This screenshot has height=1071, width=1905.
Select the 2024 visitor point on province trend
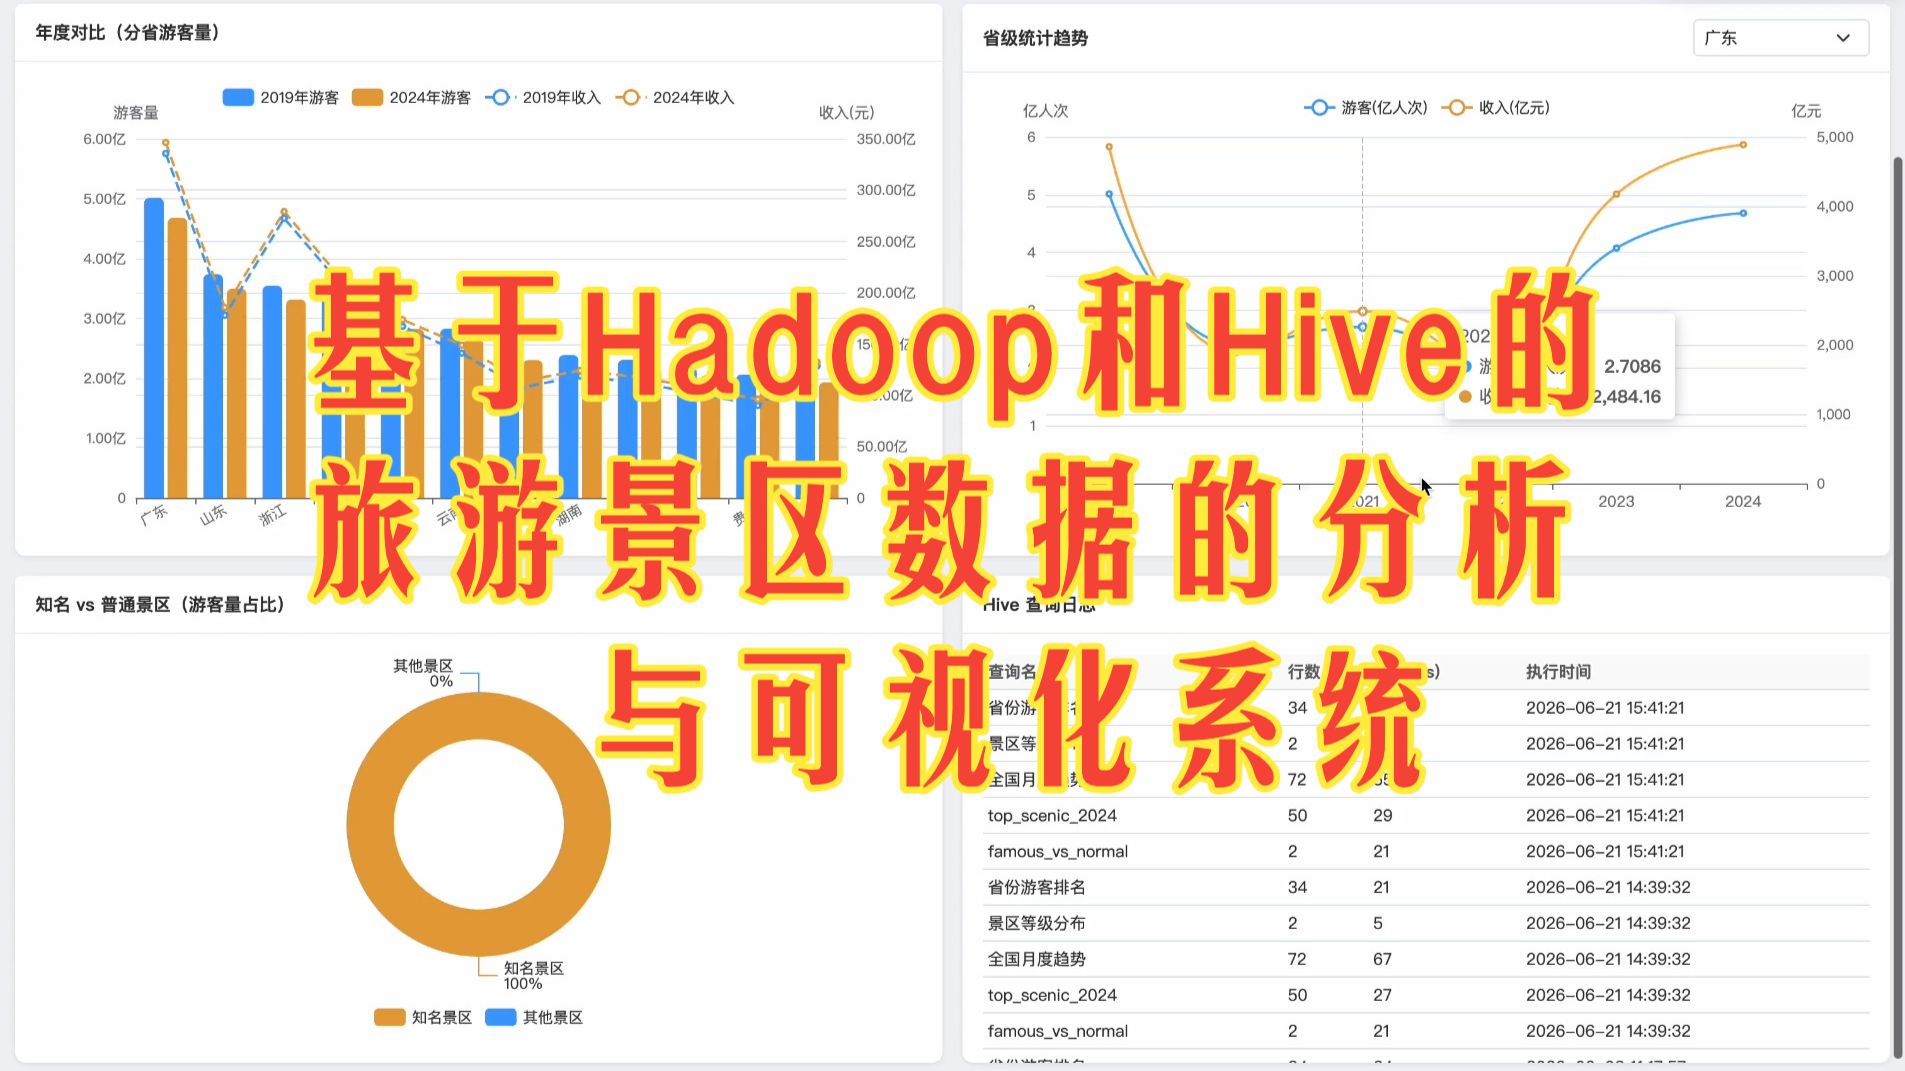pyautogui.click(x=1743, y=213)
